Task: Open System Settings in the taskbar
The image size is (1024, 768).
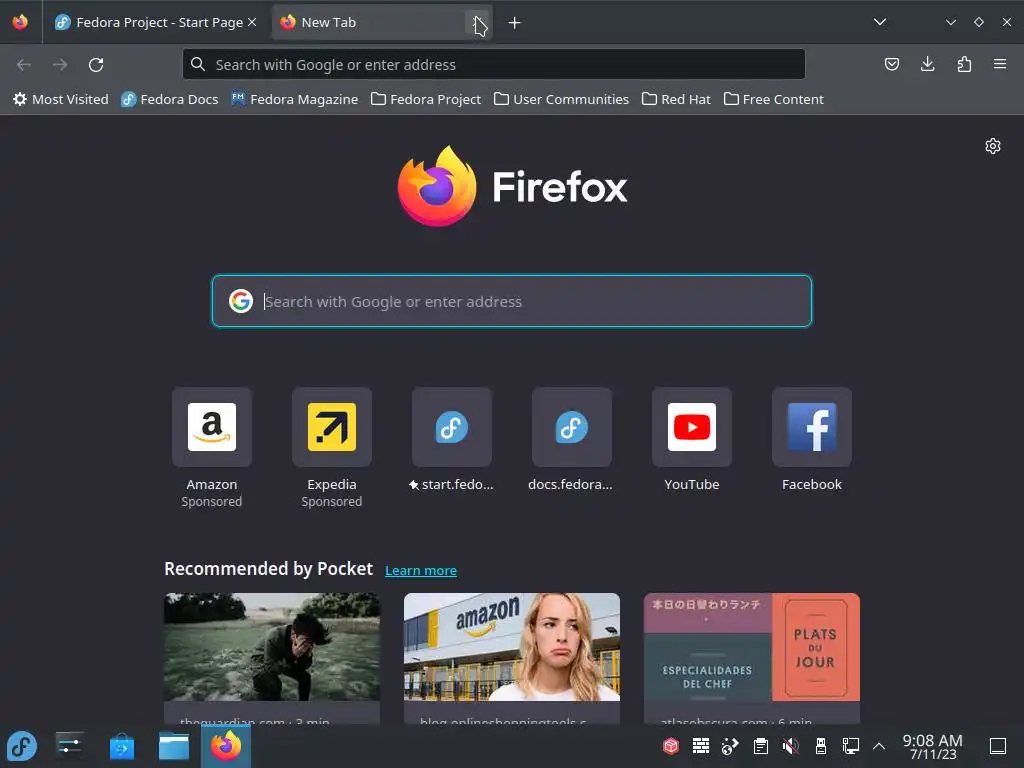Action: pyautogui.click(x=69, y=746)
